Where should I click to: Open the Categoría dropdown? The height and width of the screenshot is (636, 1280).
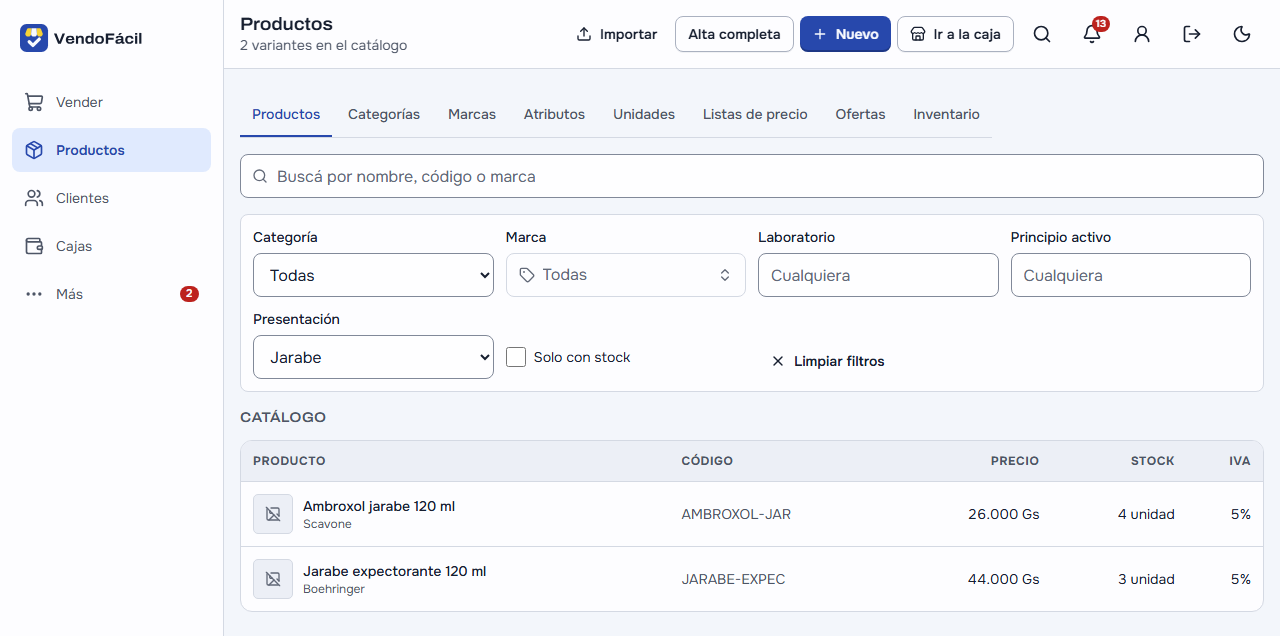point(373,275)
